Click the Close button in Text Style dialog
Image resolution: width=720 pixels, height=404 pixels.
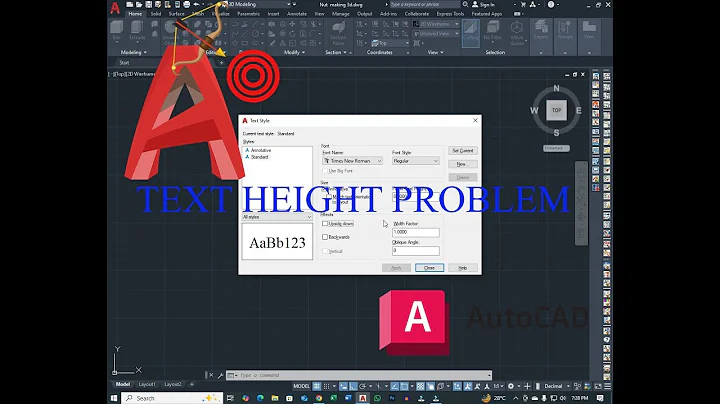click(x=429, y=268)
